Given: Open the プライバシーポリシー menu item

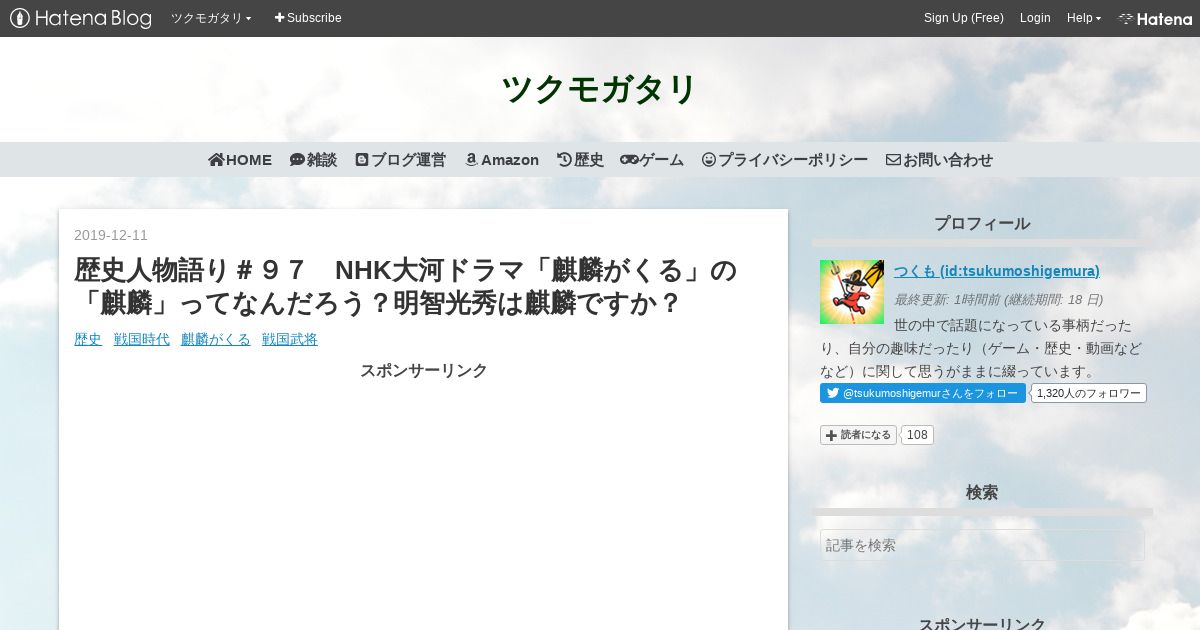Looking at the screenshot, I should click(785, 160).
